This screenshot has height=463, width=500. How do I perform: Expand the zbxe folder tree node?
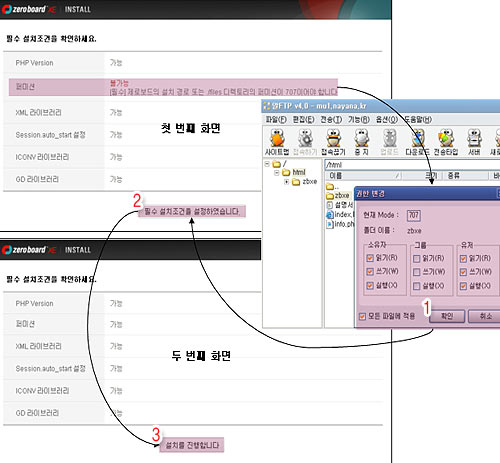287,182
